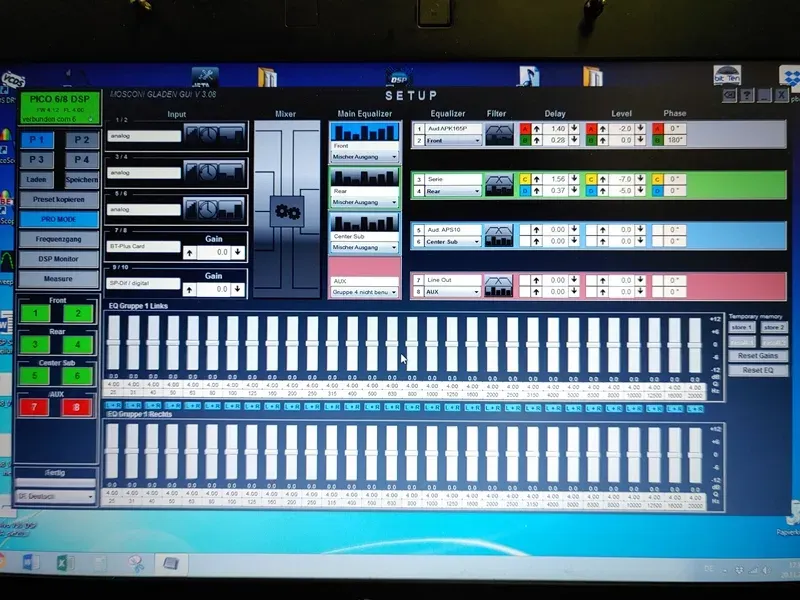
Task: Toggle Center Sub channel 5 button
Action: (x=34, y=376)
